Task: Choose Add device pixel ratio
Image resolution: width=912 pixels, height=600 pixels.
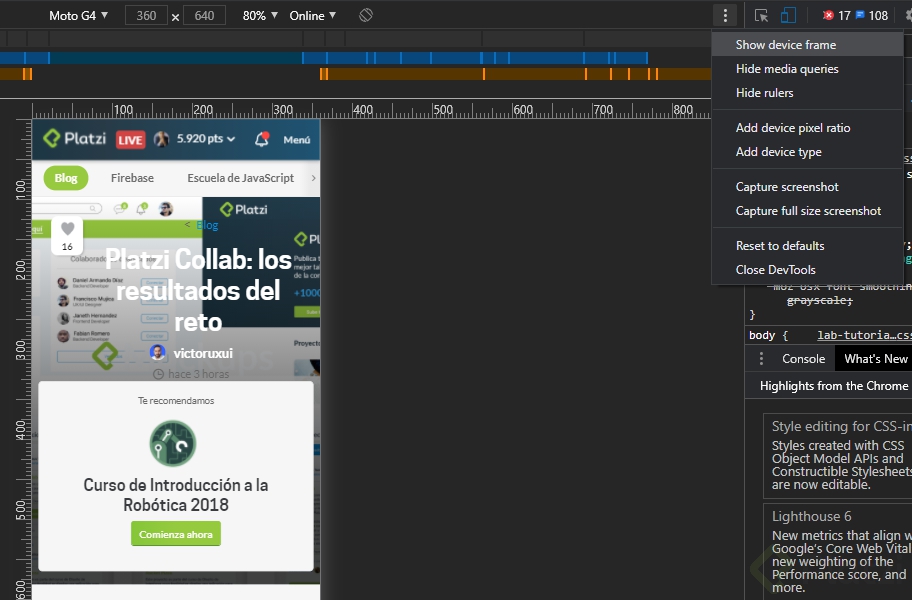Action: [x=807, y=128]
